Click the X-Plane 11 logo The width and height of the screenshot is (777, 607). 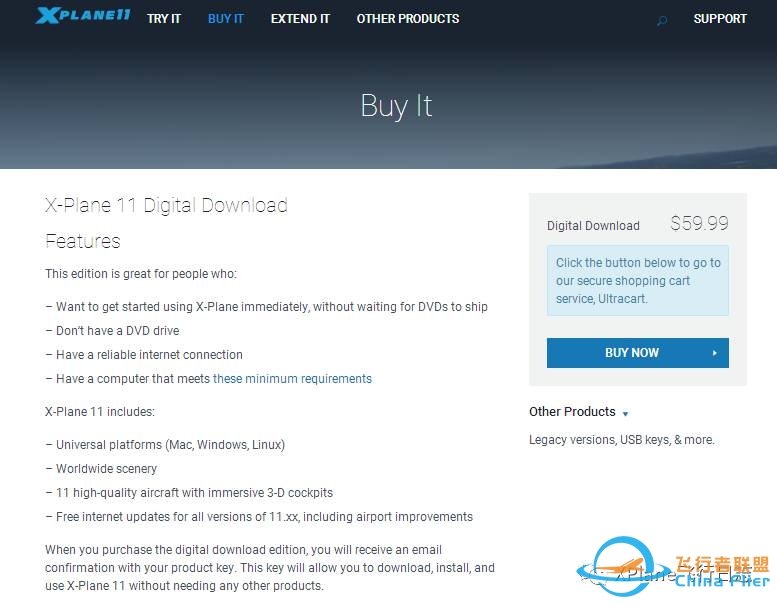click(x=83, y=15)
